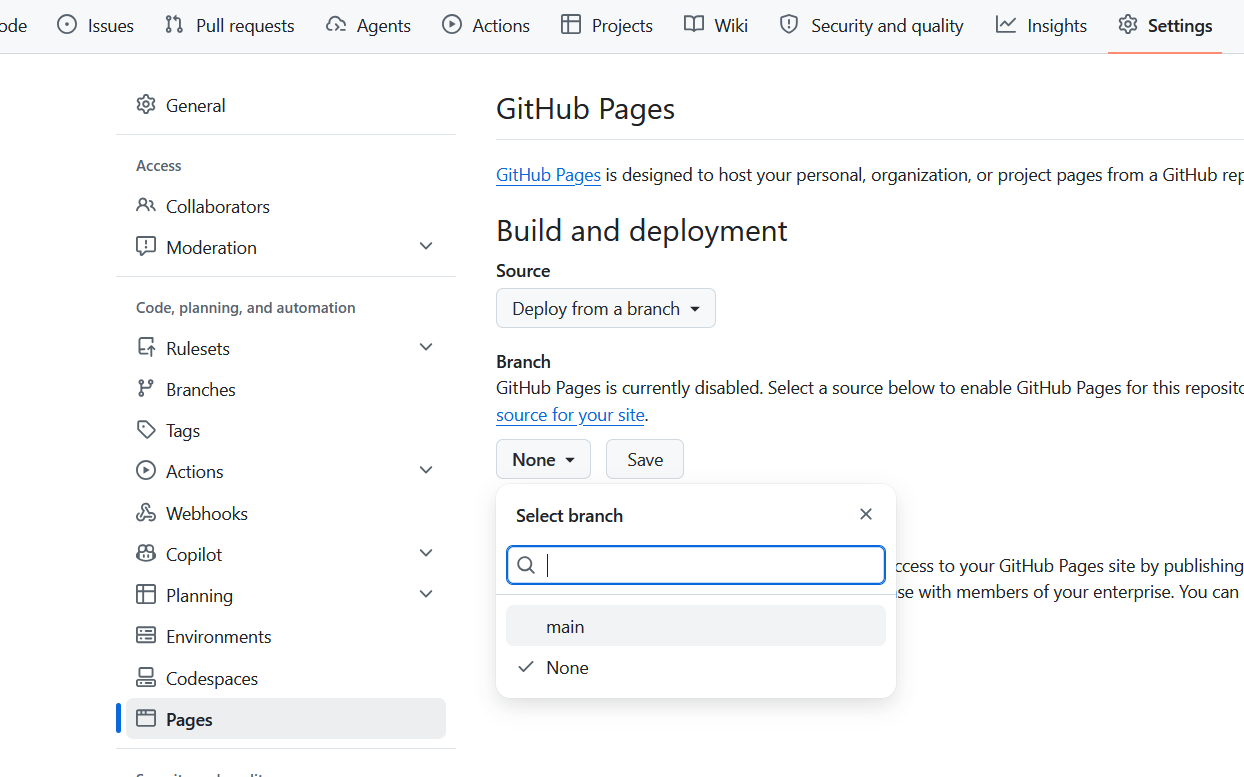Viewport: 1244px width, 777px height.
Task: Expand the sidebar Actions section chevron
Action: (x=426, y=470)
